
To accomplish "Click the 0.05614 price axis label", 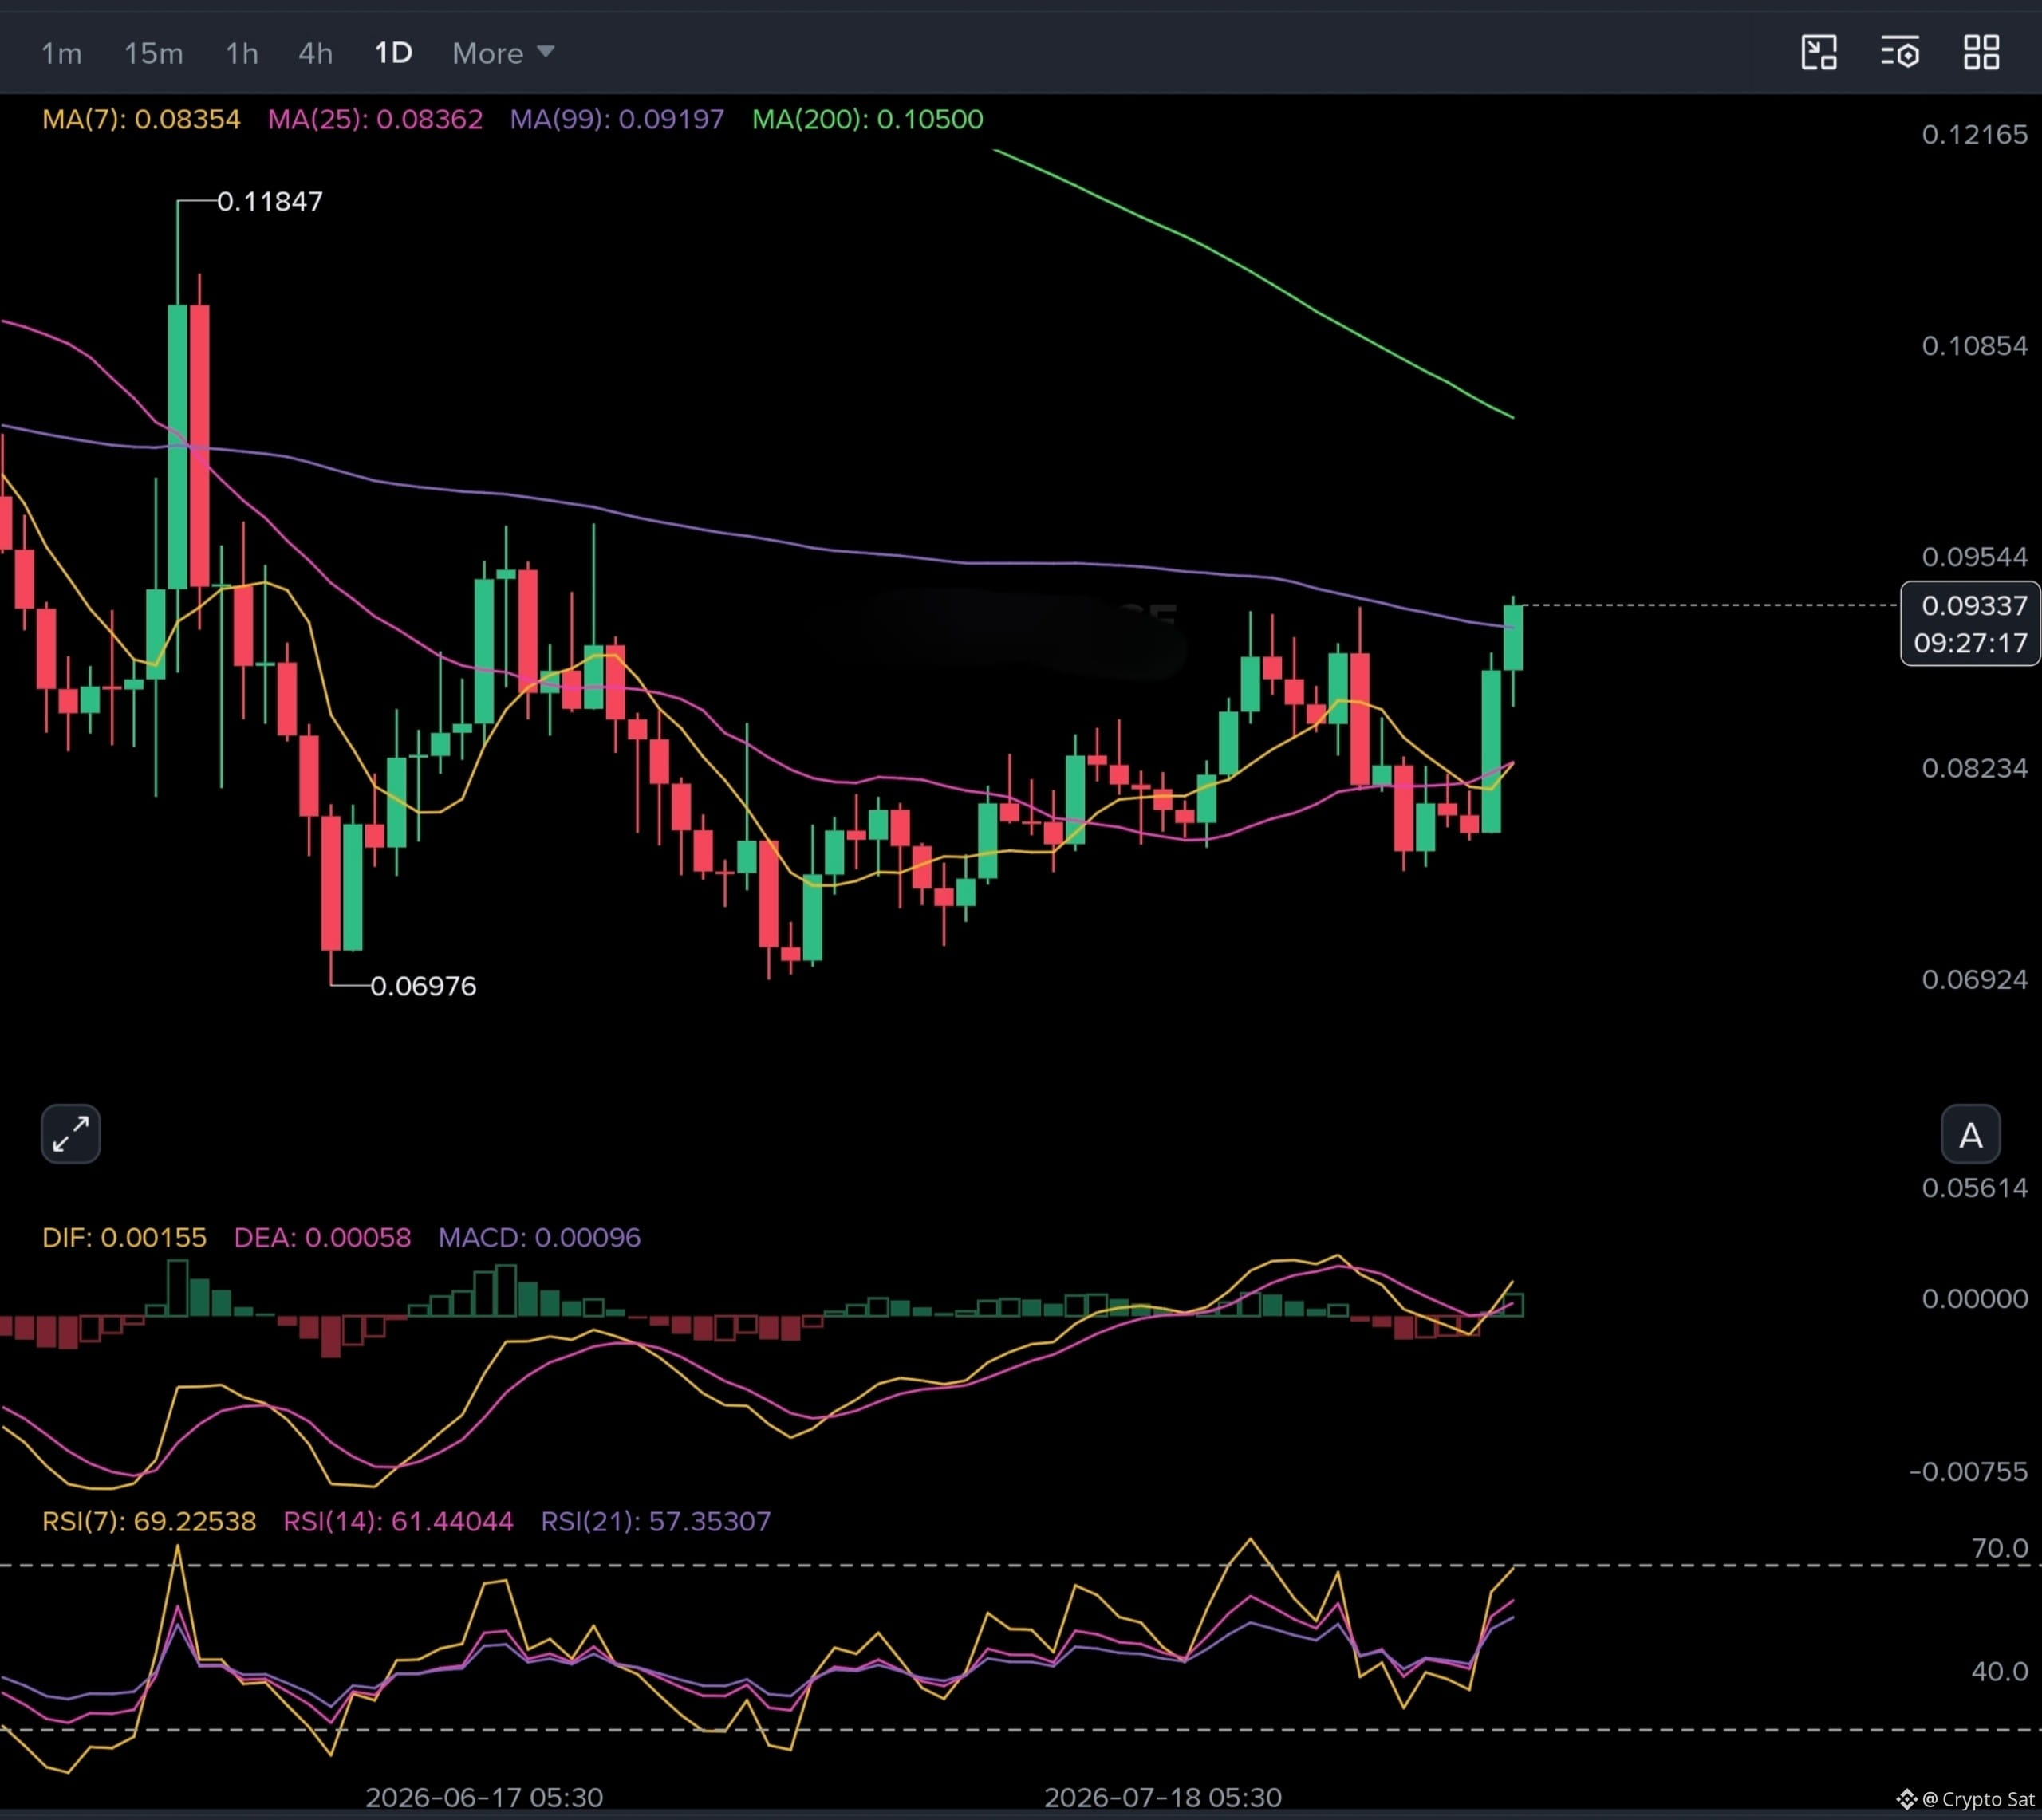I will click(x=1974, y=1187).
